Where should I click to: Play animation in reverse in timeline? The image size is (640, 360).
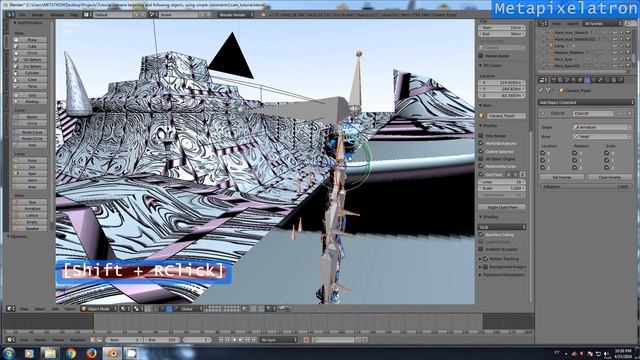coord(235,340)
